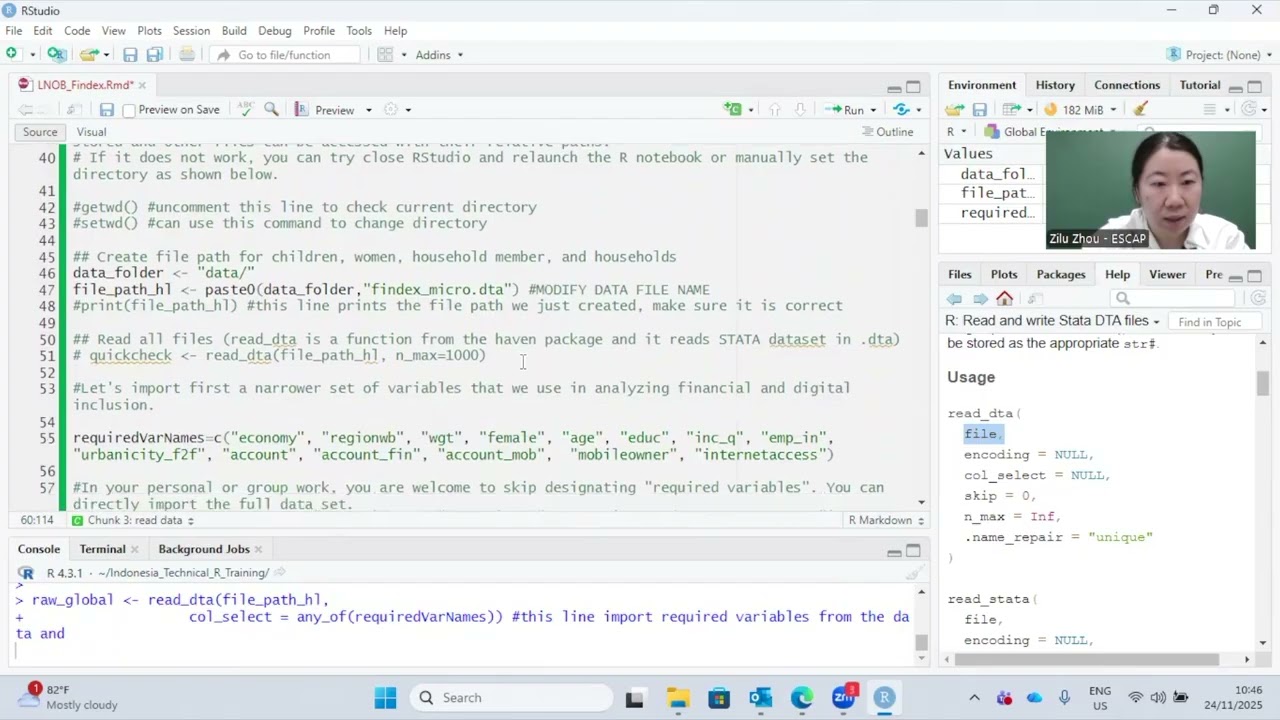Click the Run button
1280x720 pixels.
[x=845, y=110]
